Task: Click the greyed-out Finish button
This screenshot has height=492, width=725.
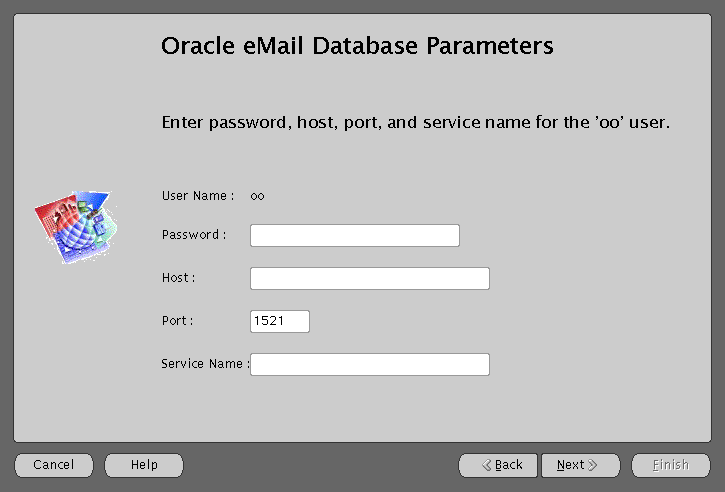Action: point(670,465)
